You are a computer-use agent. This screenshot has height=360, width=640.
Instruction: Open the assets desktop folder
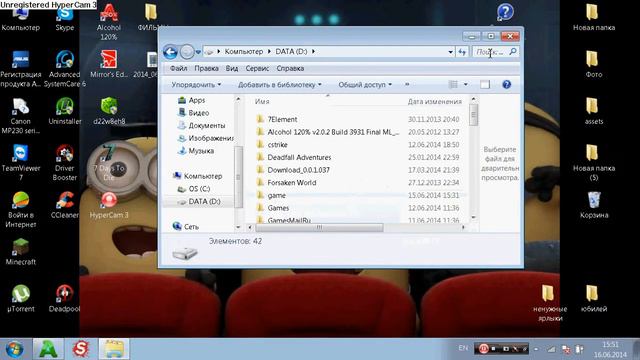pyautogui.click(x=593, y=111)
